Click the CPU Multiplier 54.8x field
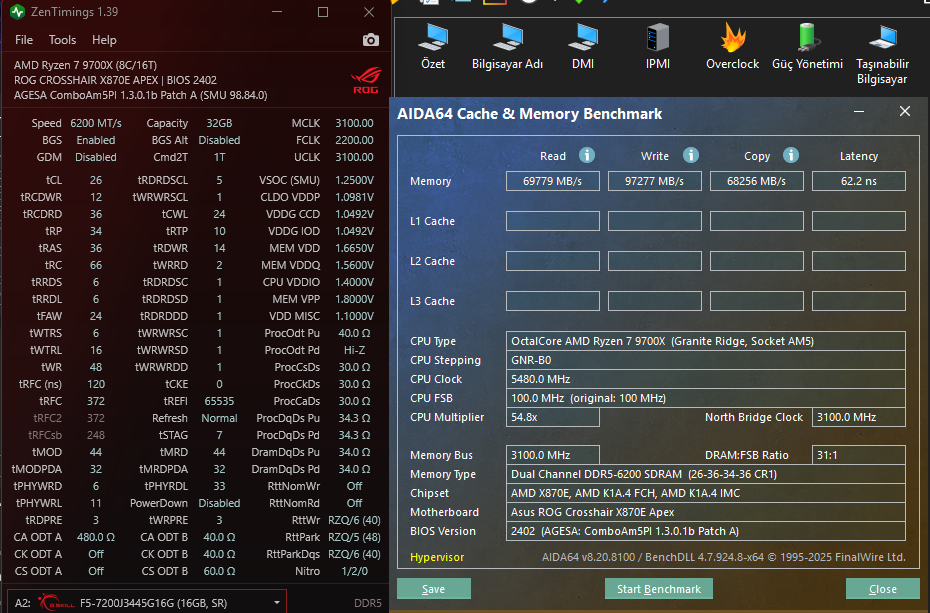The height and width of the screenshot is (613, 930). [x=552, y=417]
